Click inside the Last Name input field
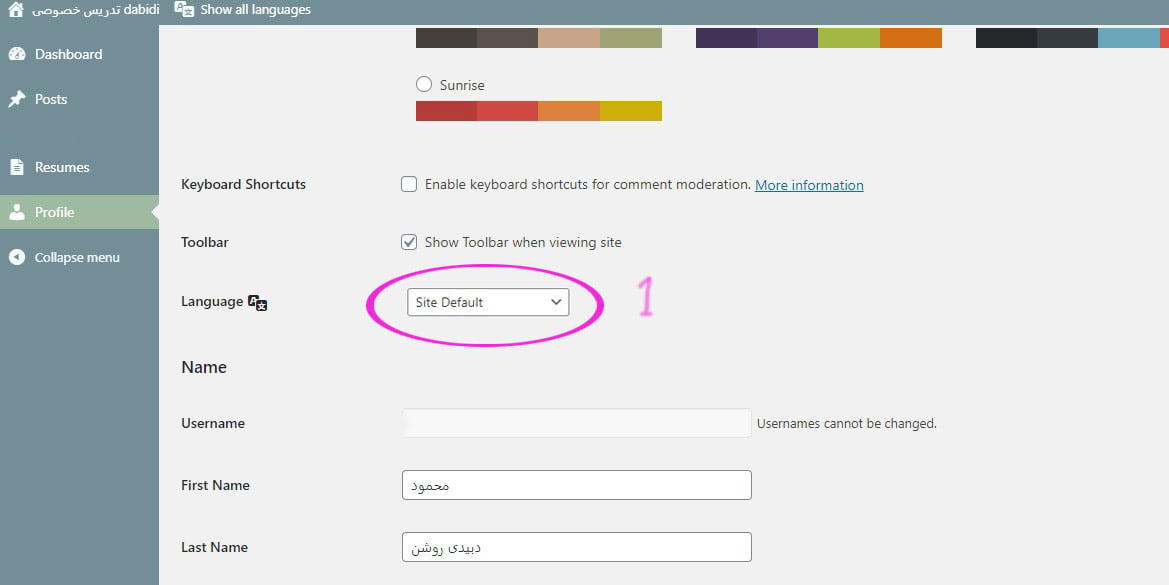The height and width of the screenshot is (585, 1169). [576, 547]
